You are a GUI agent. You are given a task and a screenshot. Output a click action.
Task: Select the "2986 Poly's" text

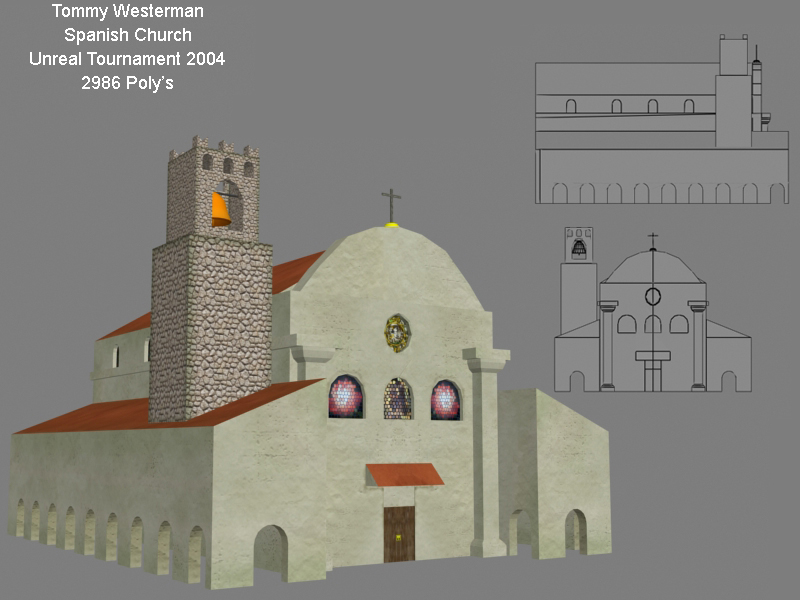(x=127, y=83)
